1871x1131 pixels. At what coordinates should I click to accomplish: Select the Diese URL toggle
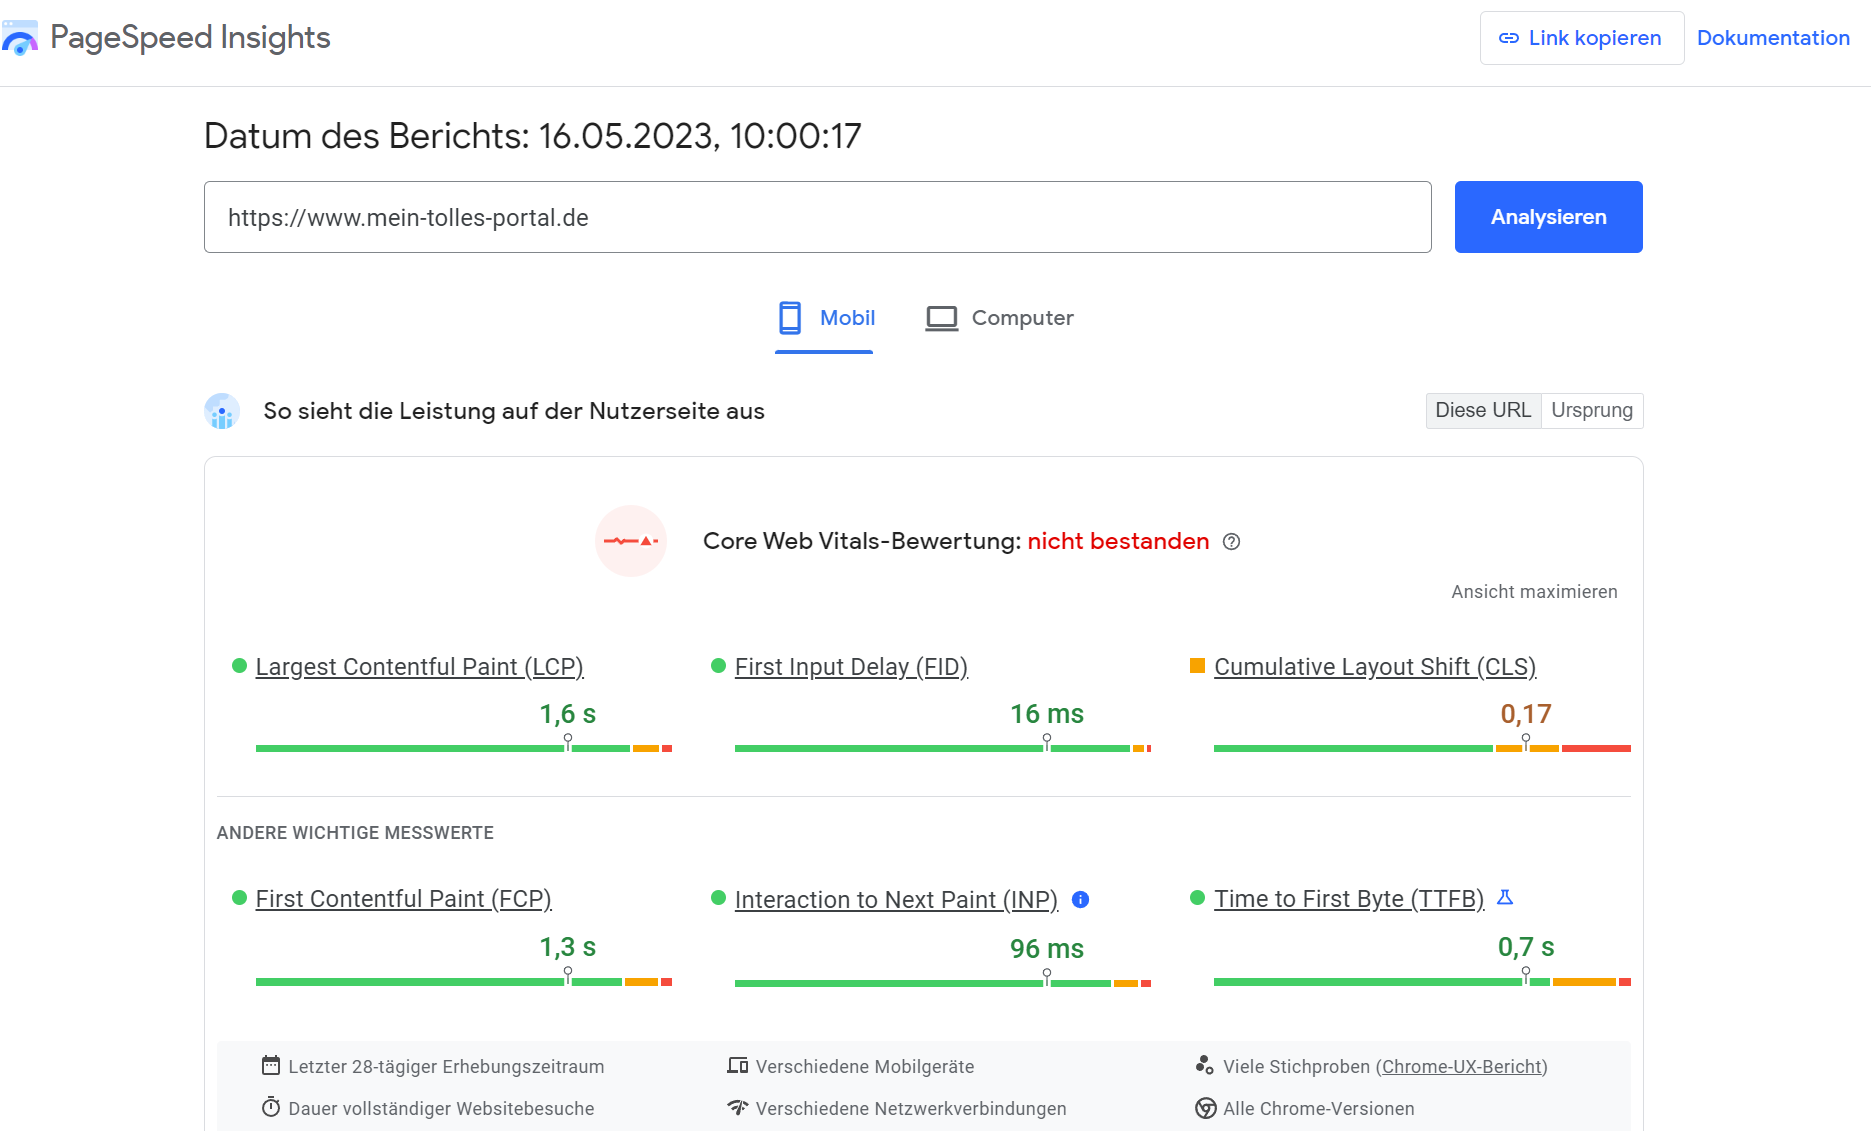tap(1483, 411)
